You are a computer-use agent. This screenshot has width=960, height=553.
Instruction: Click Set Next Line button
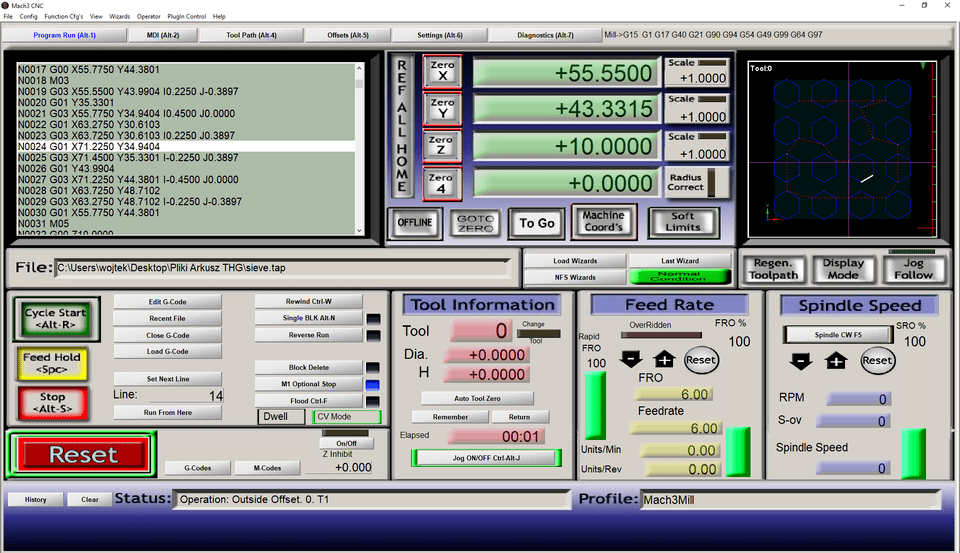point(167,379)
